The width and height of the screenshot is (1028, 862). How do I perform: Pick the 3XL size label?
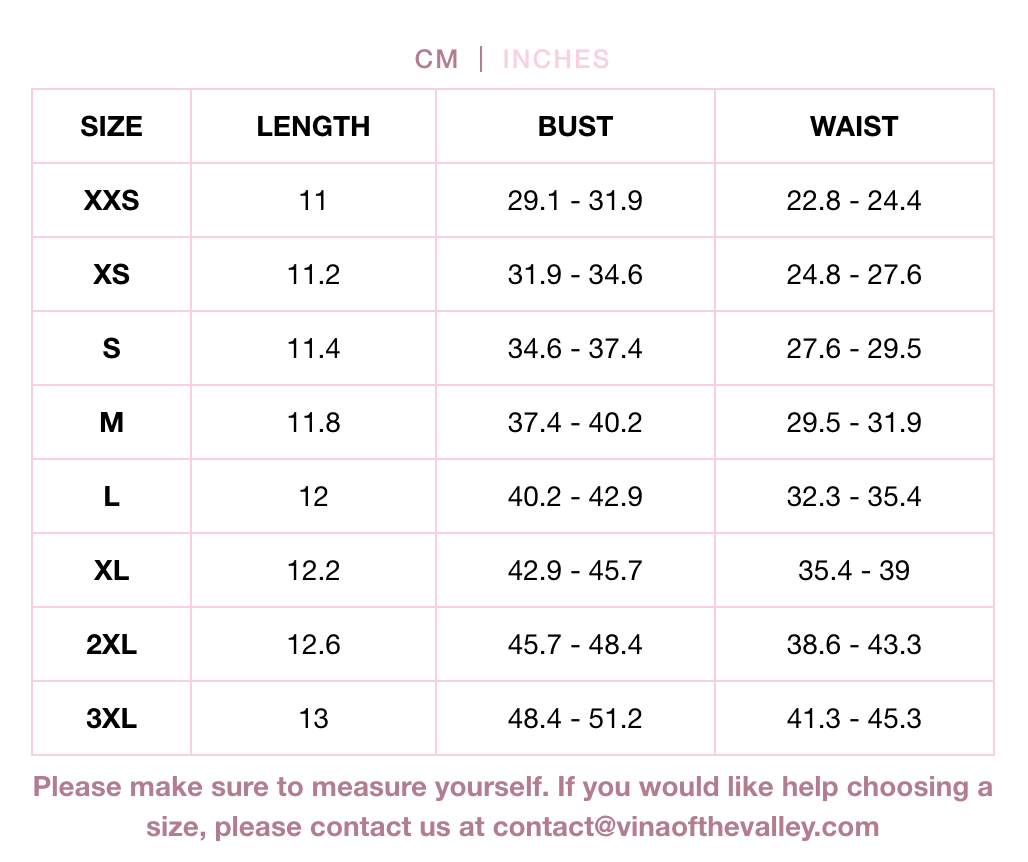click(x=112, y=719)
